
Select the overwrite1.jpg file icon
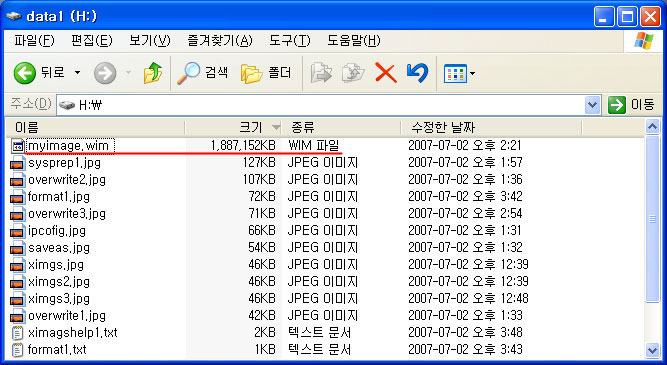(x=17, y=316)
